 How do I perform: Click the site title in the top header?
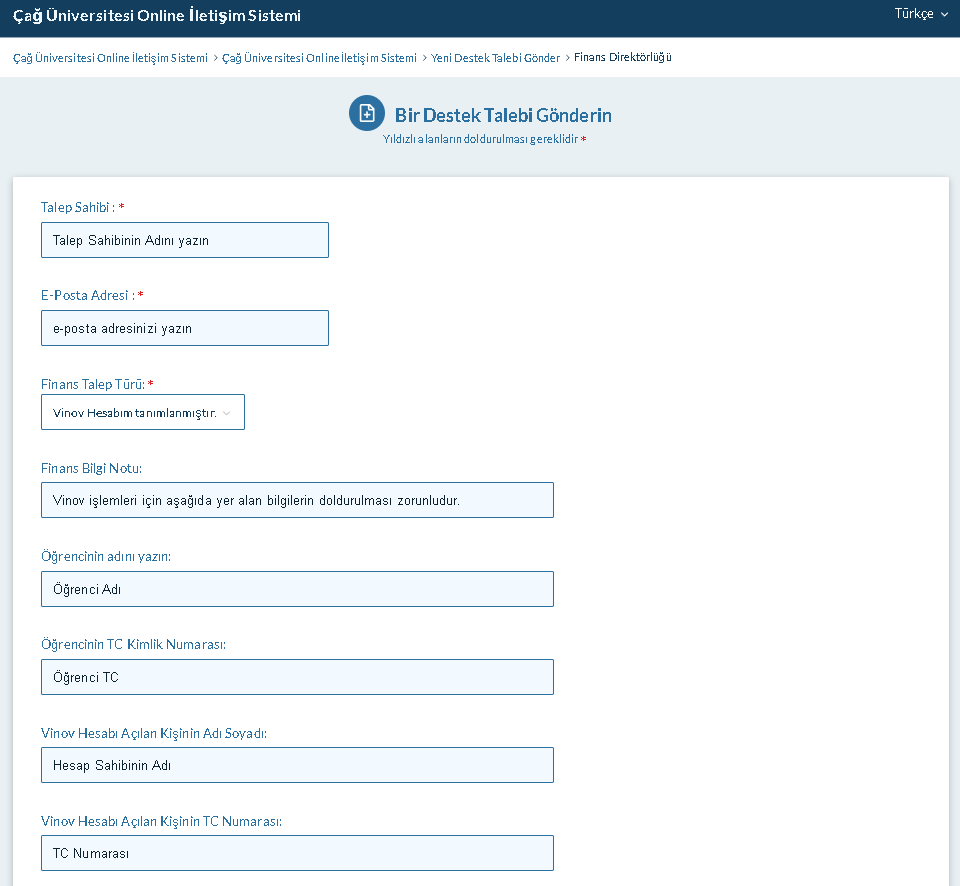pos(157,16)
